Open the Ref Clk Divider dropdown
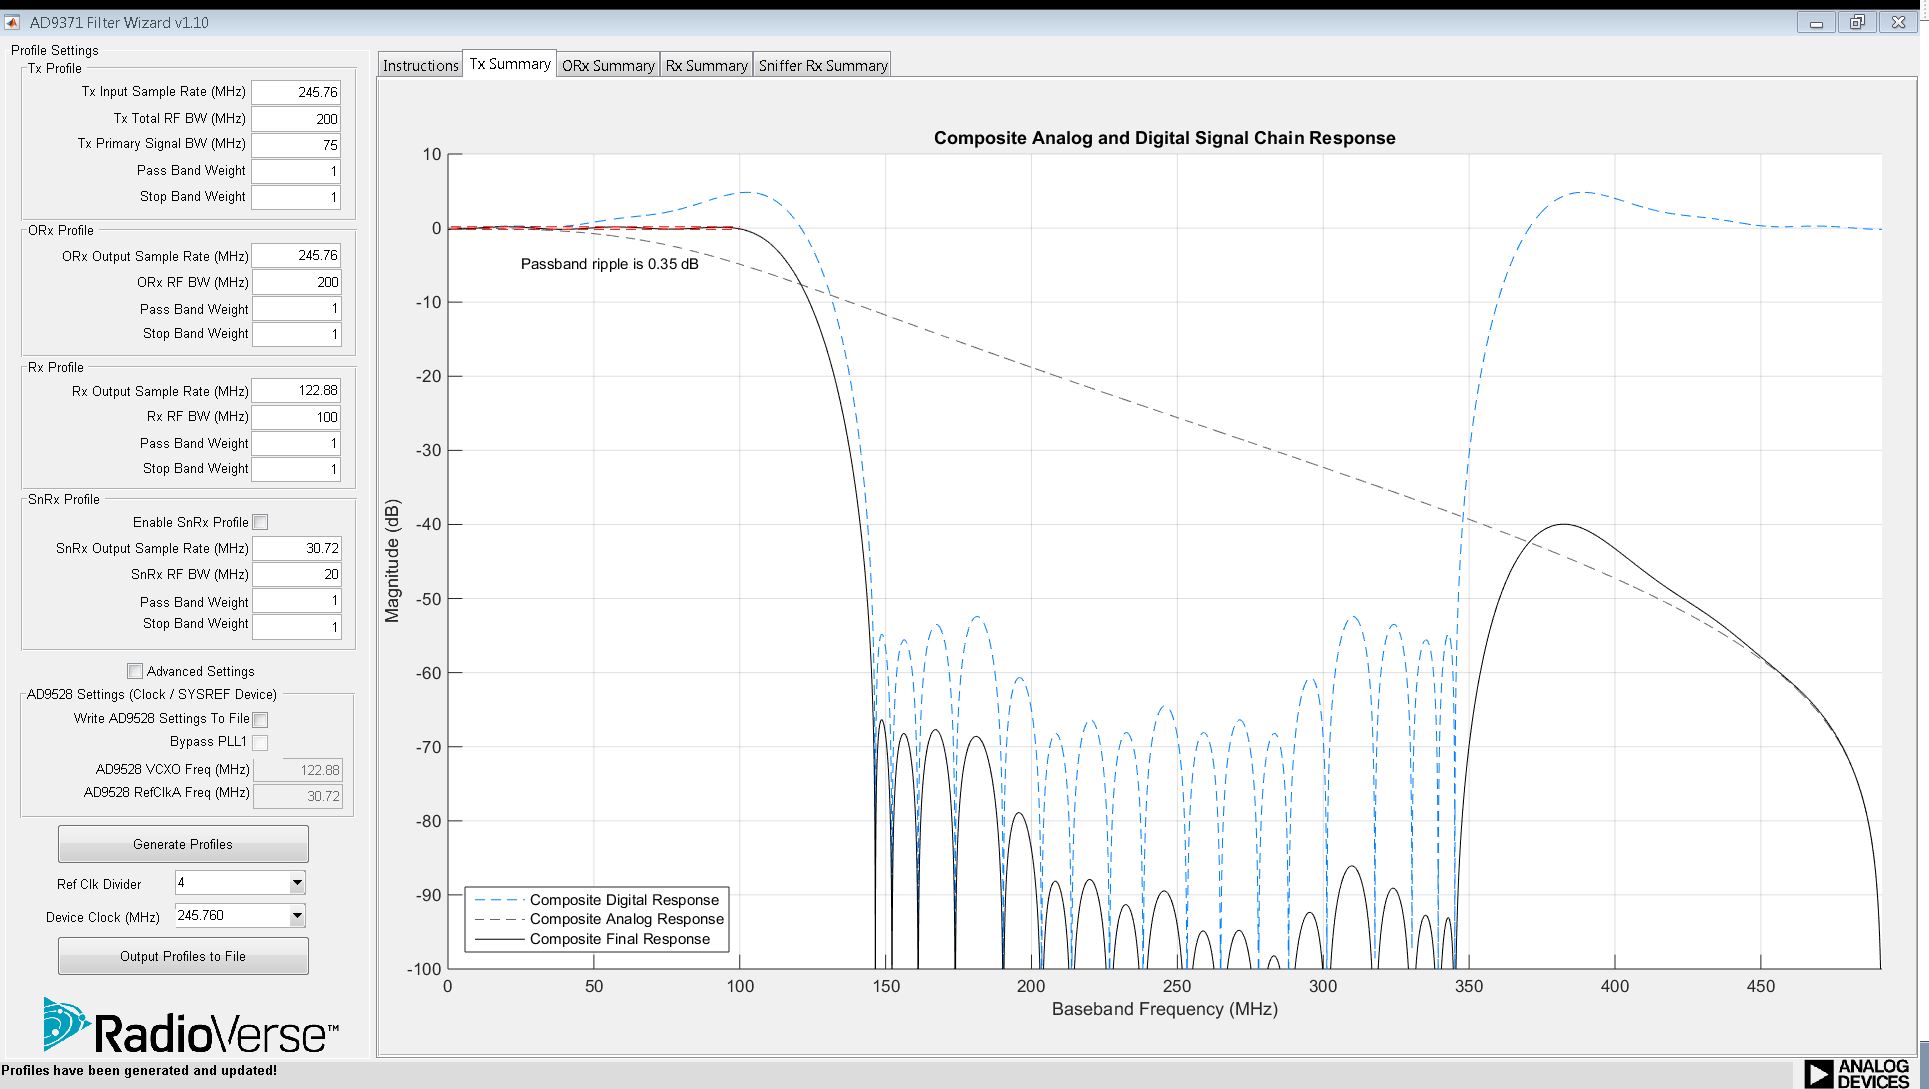 tap(297, 883)
